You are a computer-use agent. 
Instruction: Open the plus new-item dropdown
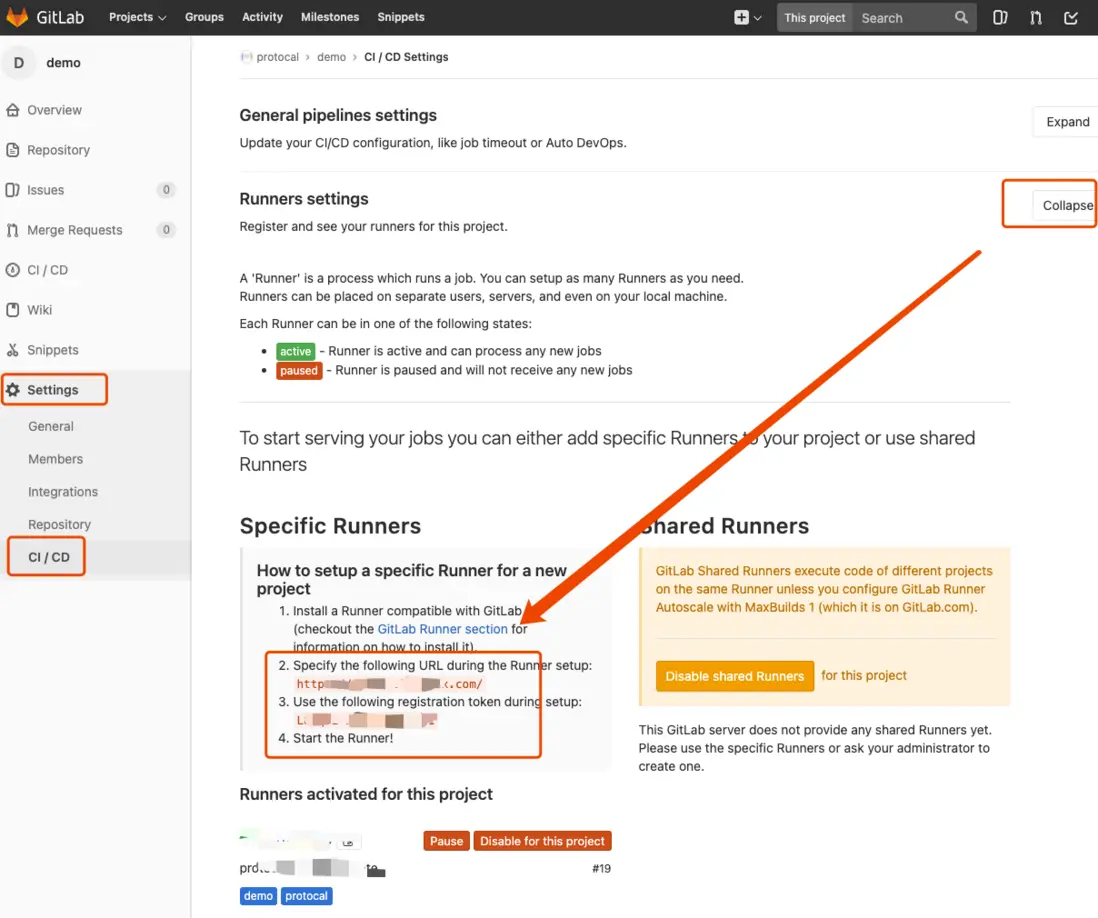[747, 18]
